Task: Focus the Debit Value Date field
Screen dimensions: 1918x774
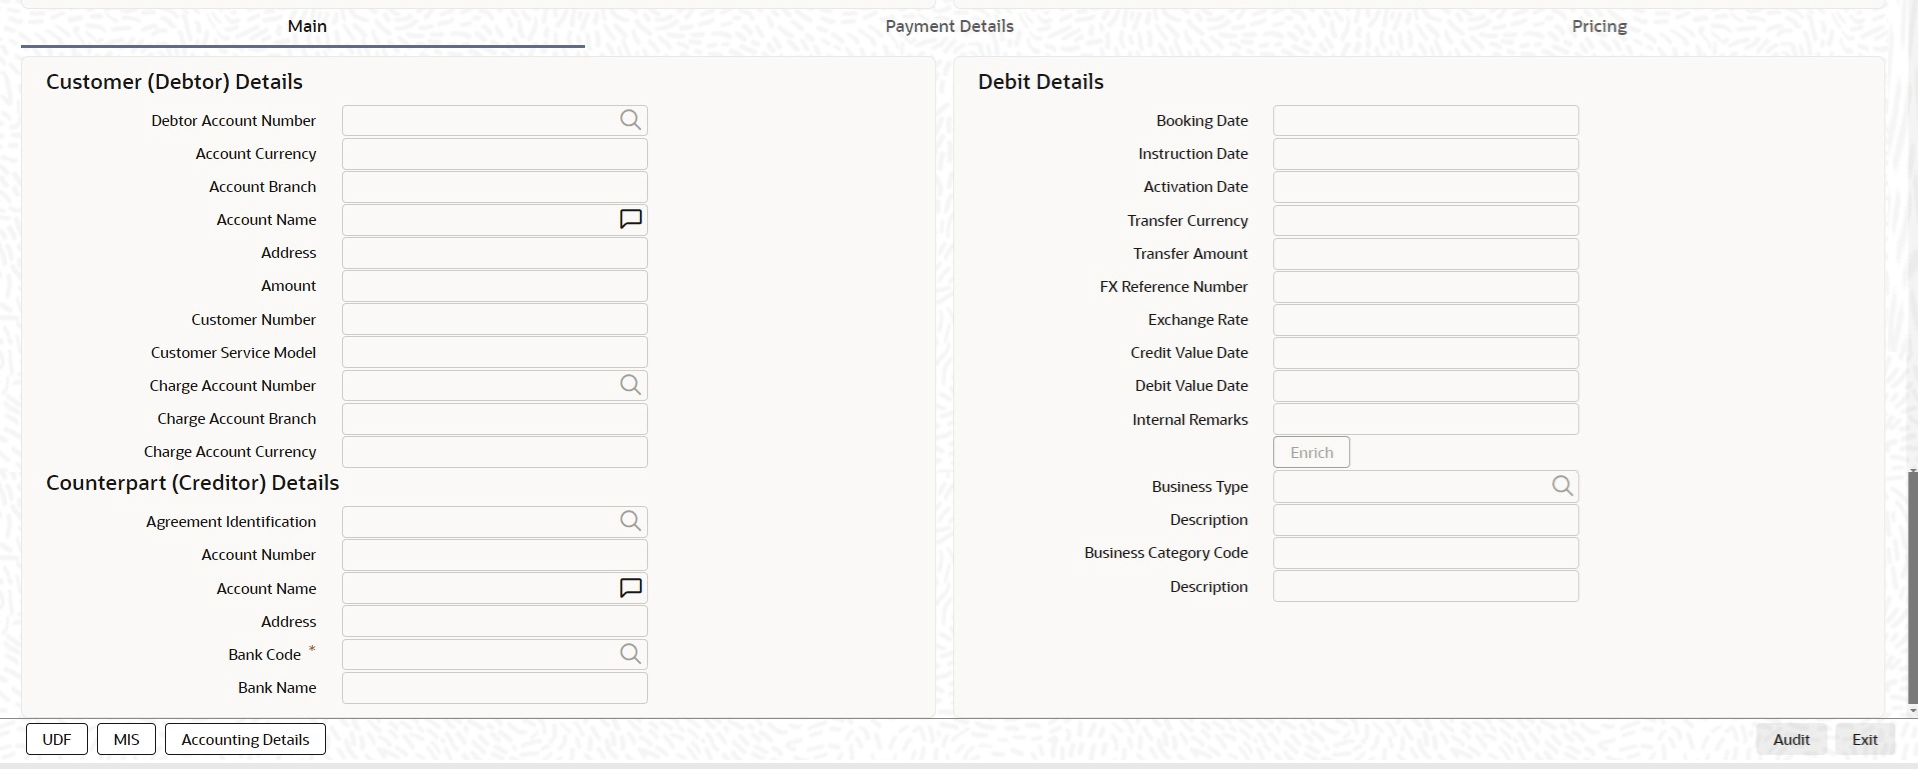Action: coord(1426,385)
